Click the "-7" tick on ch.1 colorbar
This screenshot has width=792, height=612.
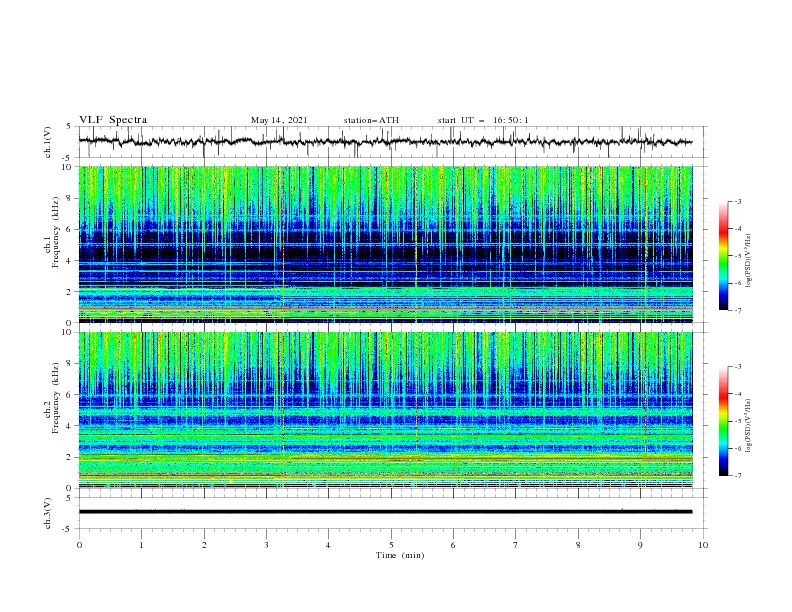click(738, 310)
